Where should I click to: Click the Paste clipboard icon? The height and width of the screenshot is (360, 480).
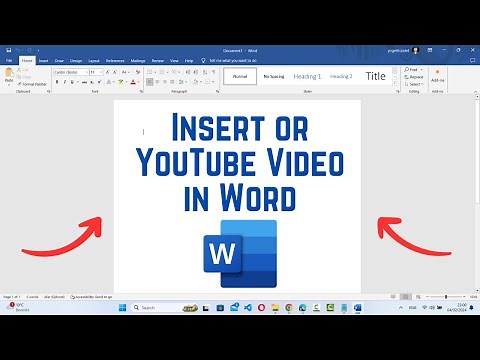[9, 73]
